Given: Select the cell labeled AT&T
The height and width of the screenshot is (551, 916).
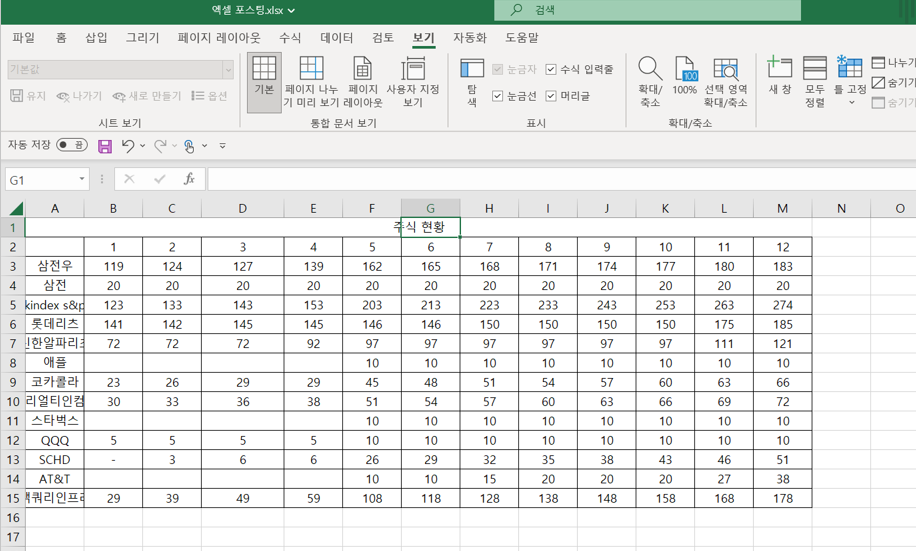Looking at the screenshot, I should tap(55, 479).
